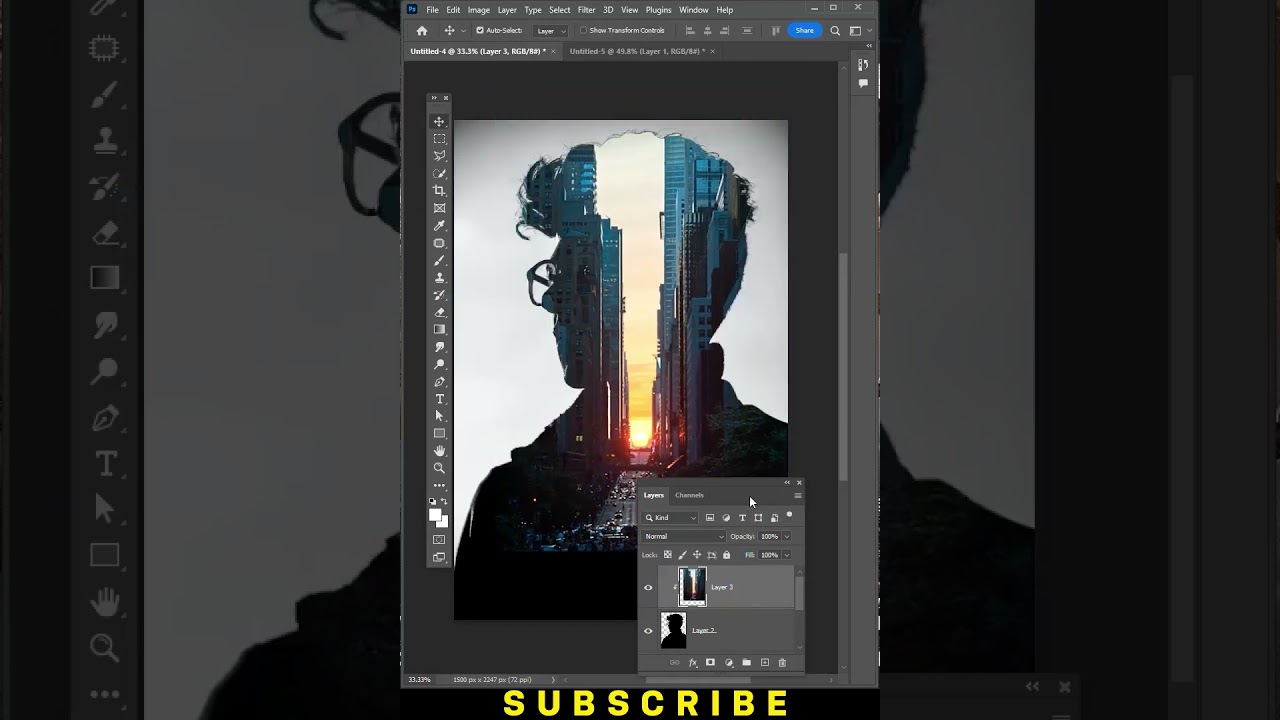Screen dimensions: 1280x720
Task: Select the Clone Stamp tool
Action: [439, 278]
